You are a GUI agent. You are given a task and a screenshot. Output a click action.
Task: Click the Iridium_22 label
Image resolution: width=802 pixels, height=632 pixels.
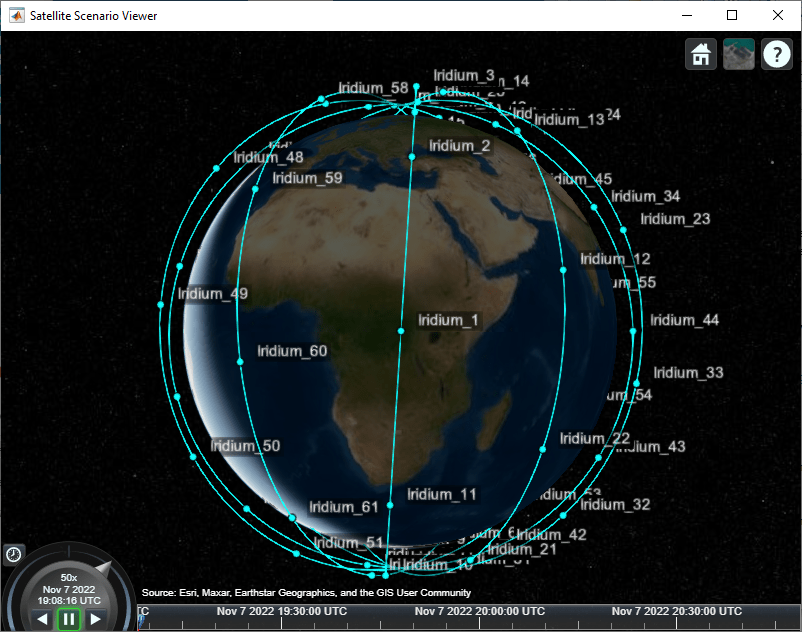click(595, 439)
